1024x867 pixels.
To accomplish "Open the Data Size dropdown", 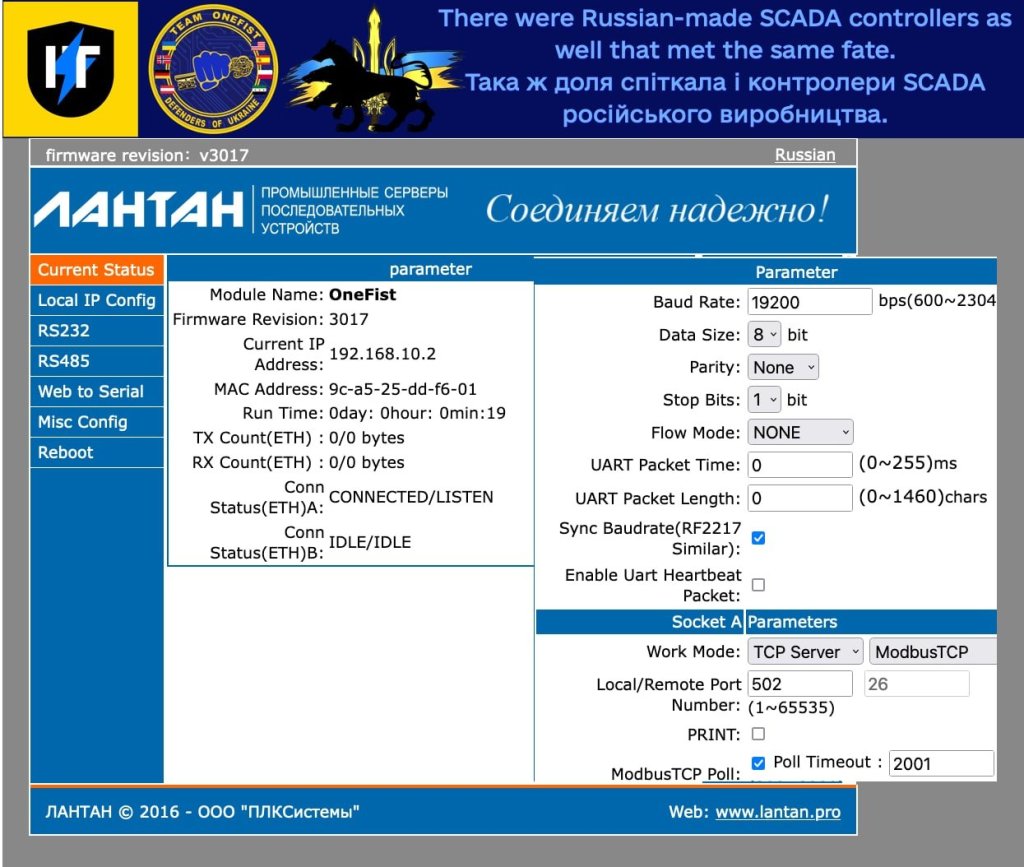I will point(765,335).
